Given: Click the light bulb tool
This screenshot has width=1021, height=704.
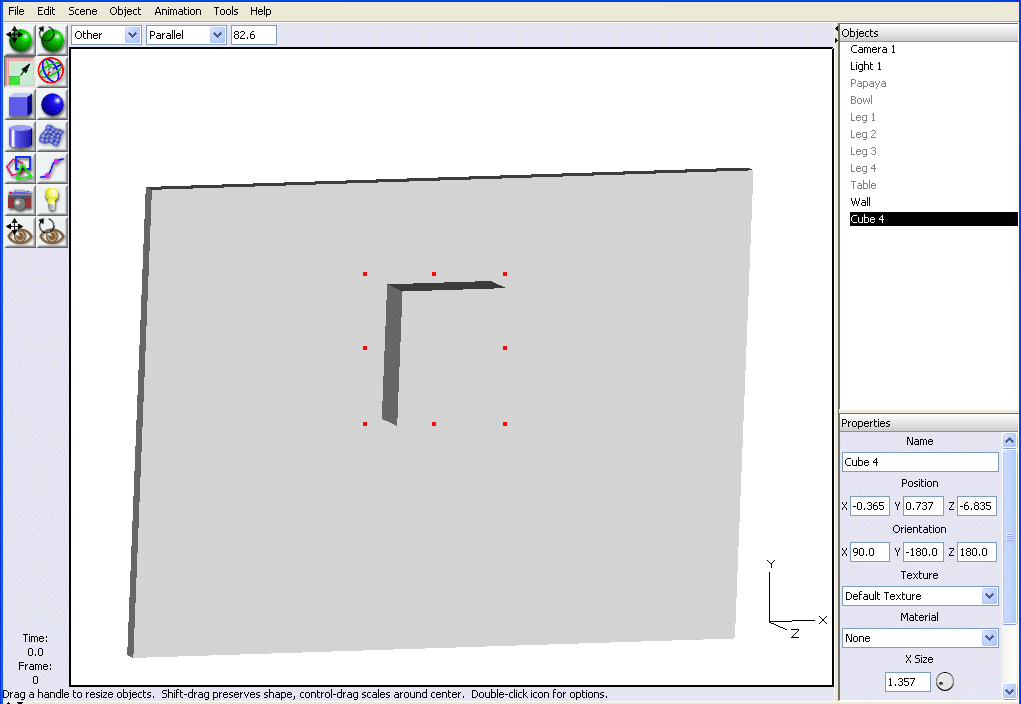Looking at the screenshot, I should click(x=52, y=200).
